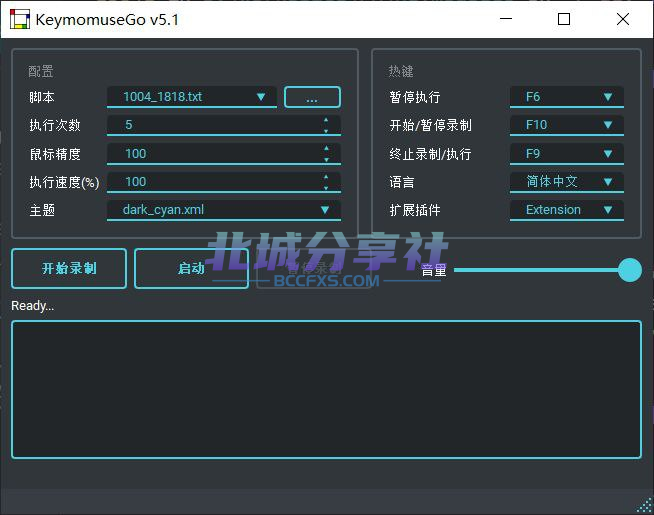The width and height of the screenshot is (654, 515).
Task: Open the theme dropdown dark_cyan.xml
Action: 224,210
